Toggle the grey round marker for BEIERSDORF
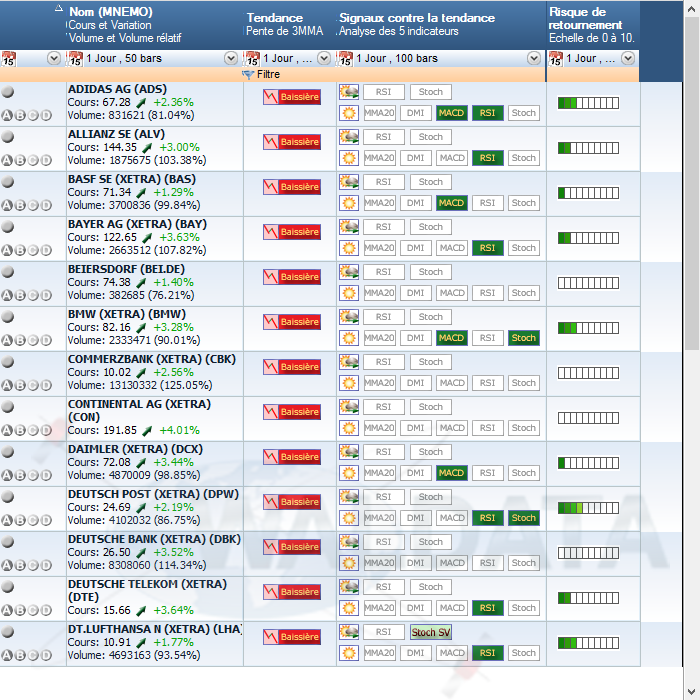700x700 pixels. tap(8, 271)
